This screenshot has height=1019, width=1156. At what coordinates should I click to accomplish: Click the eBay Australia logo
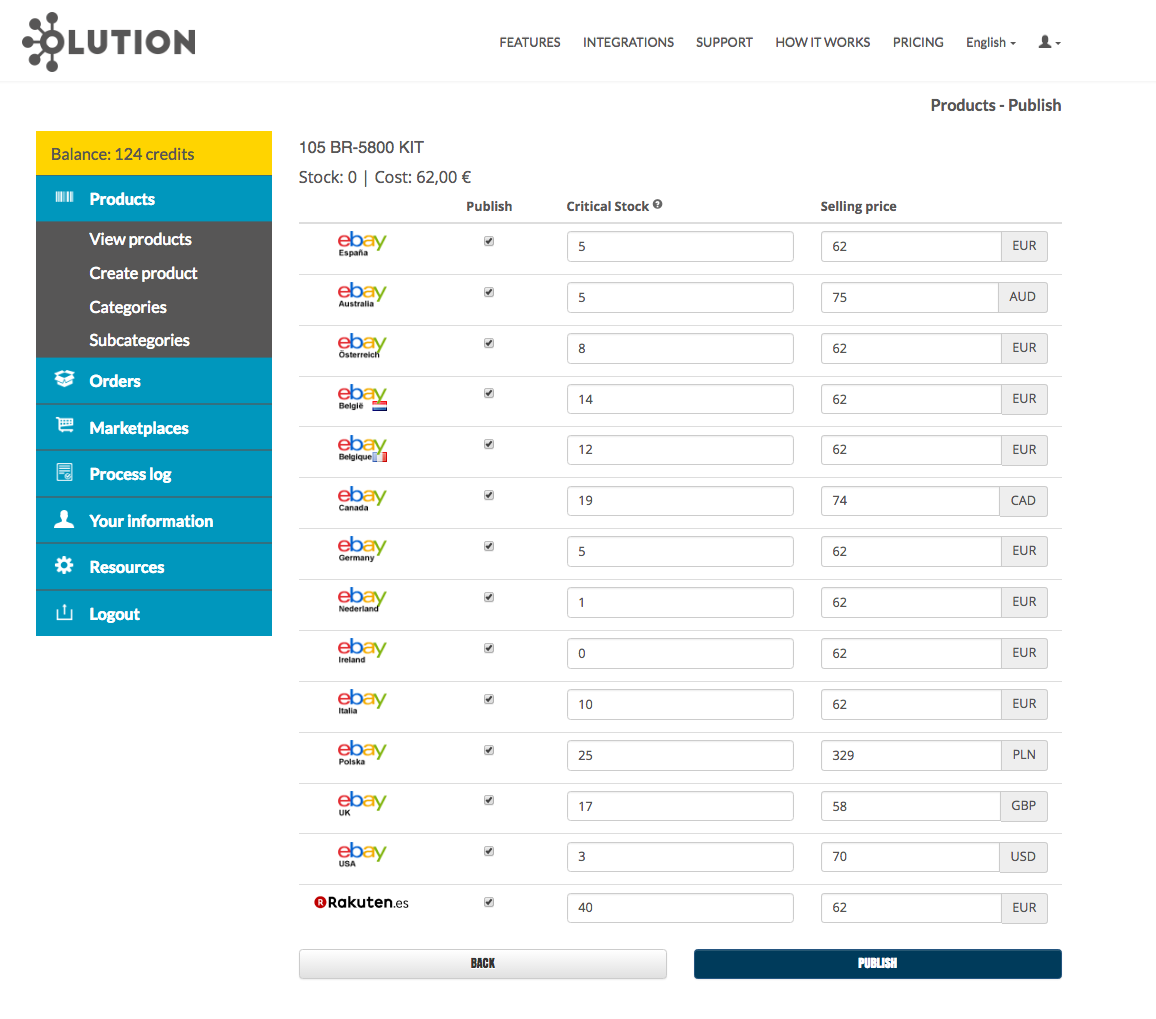tap(361, 294)
